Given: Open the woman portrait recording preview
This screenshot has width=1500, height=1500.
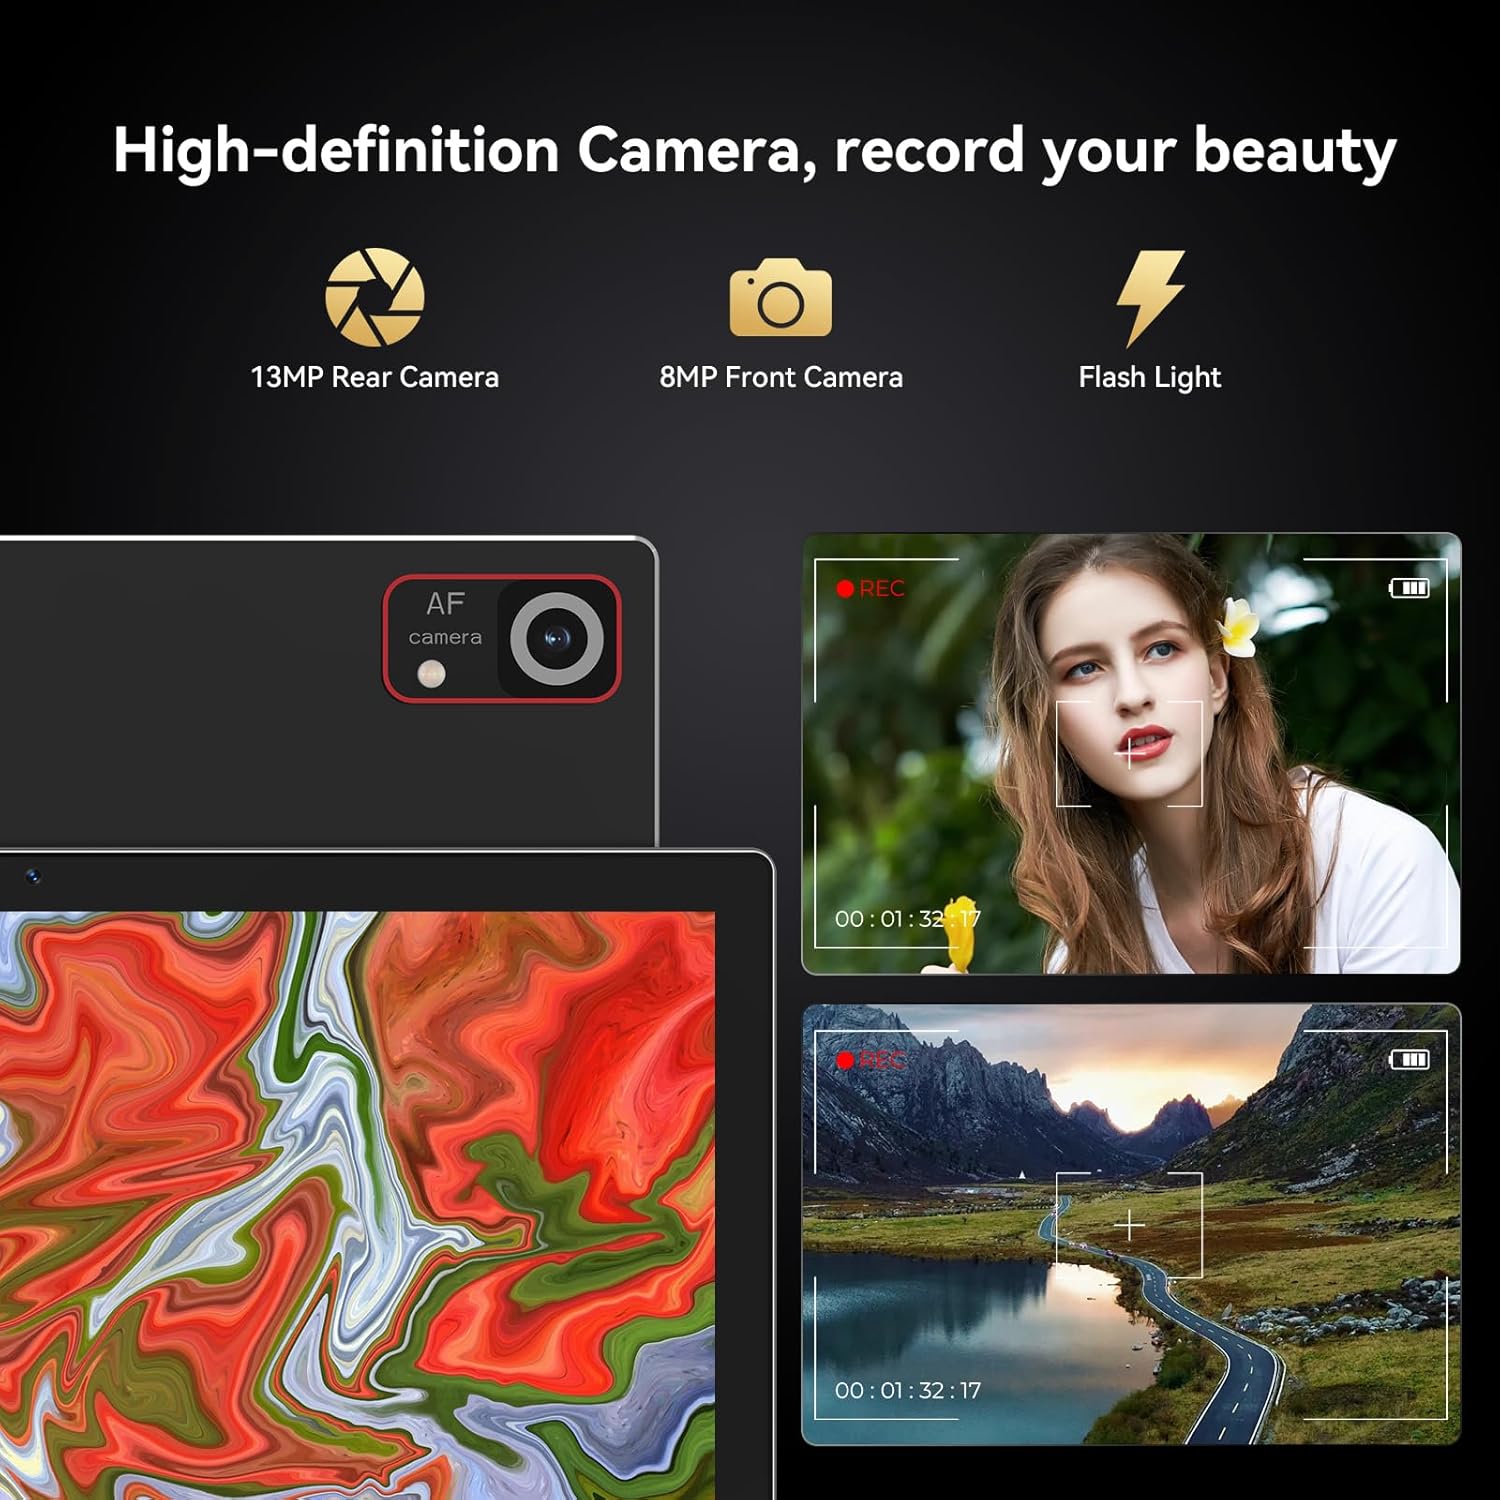Looking at the screenshot, I should tap(1131, 753).
